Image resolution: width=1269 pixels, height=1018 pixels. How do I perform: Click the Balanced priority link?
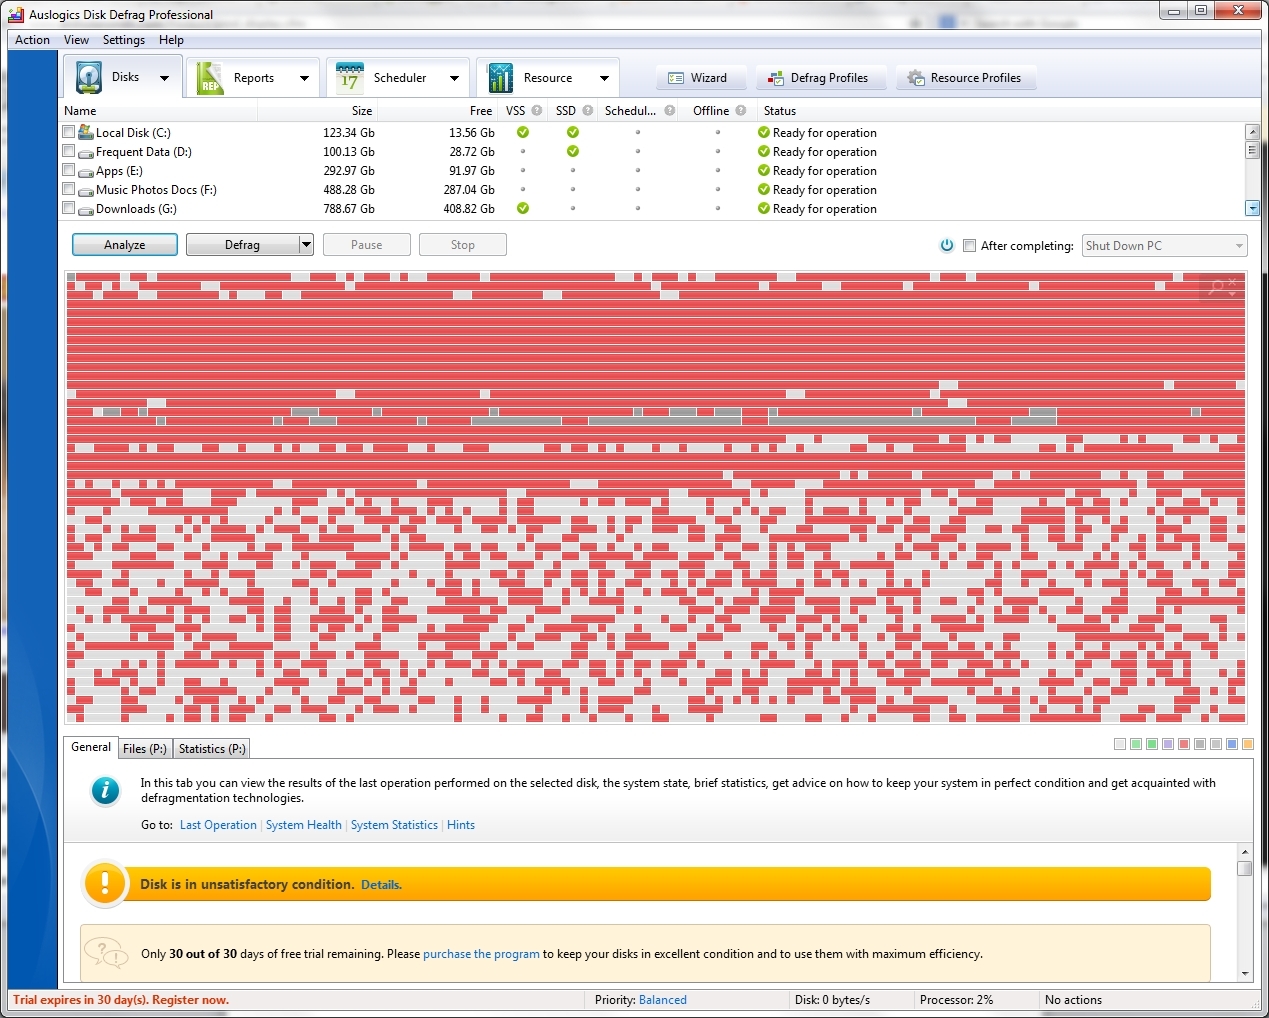click(663, 1000)
